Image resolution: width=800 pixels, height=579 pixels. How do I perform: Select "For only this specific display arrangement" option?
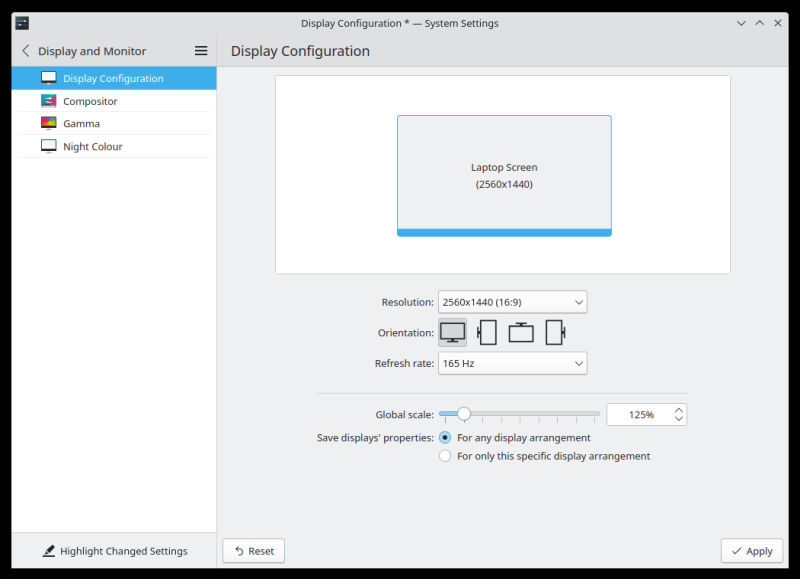click(445, 456)
